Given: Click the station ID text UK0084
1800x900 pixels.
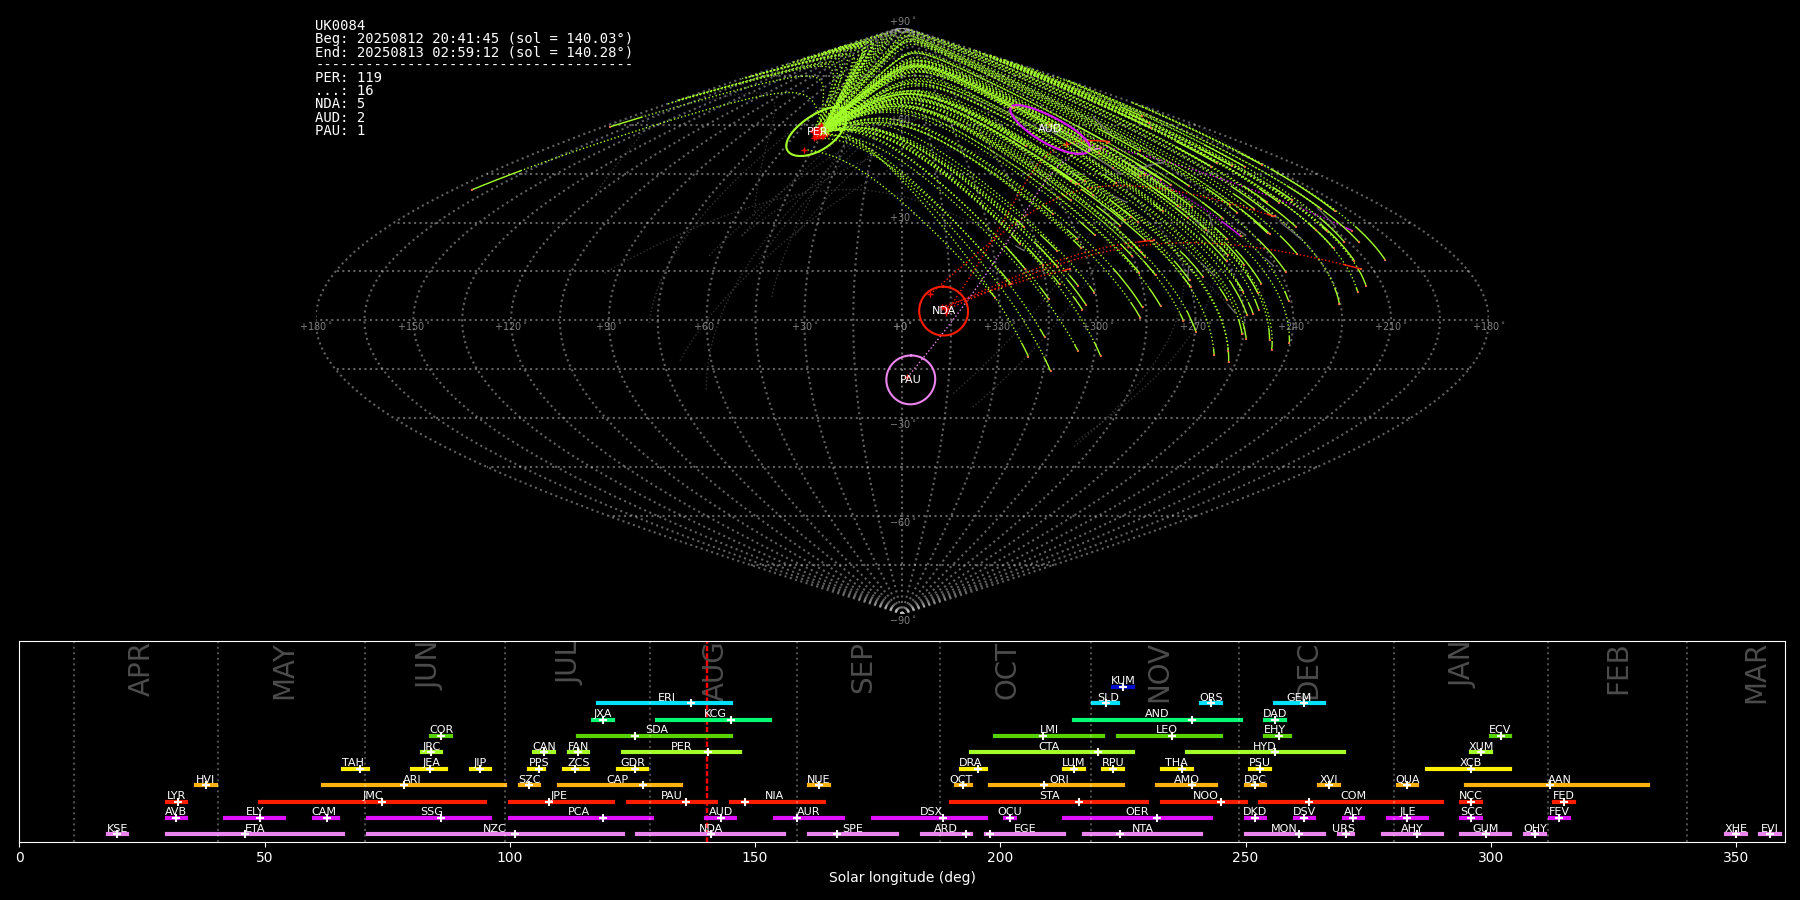Looking at the screenshot, I should click(340, 26).
